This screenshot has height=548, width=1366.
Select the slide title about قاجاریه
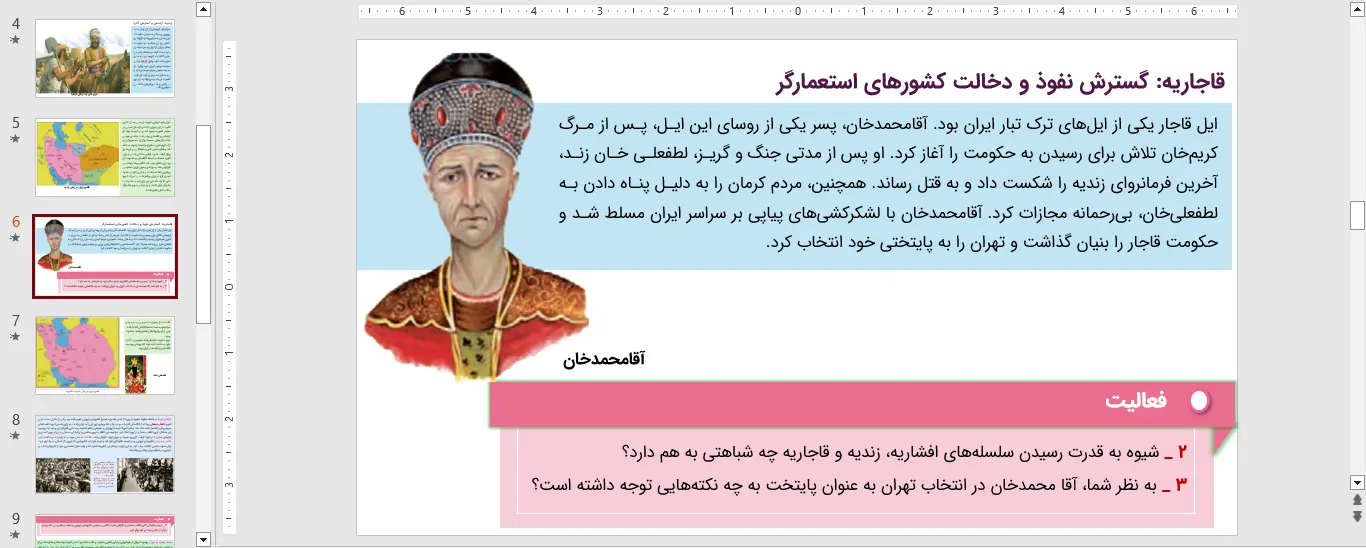coord(999,82)
